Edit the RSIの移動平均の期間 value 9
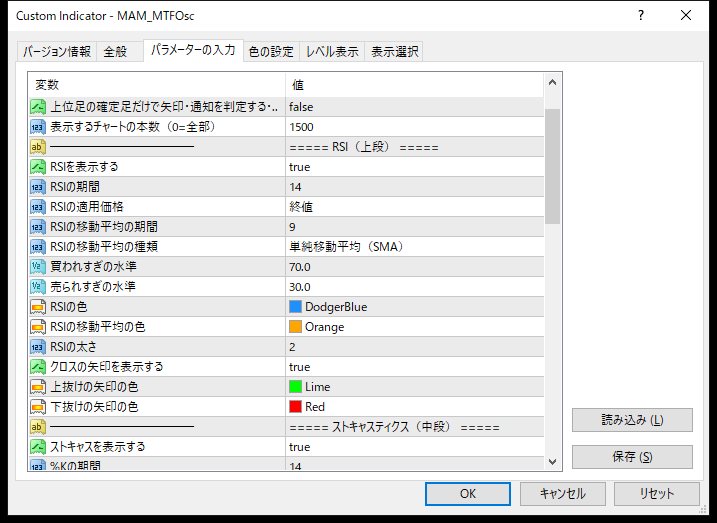Image resolution: width=717 pixels, height=523 pixels. pyautogui.click(x=415, y=227)
